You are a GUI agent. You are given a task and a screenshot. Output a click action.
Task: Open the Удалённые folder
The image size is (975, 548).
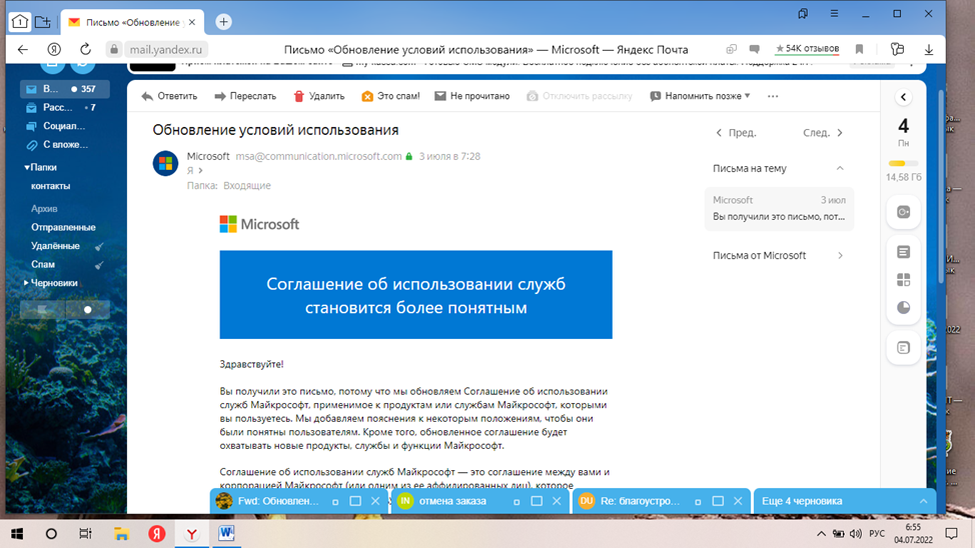[55, 246]
